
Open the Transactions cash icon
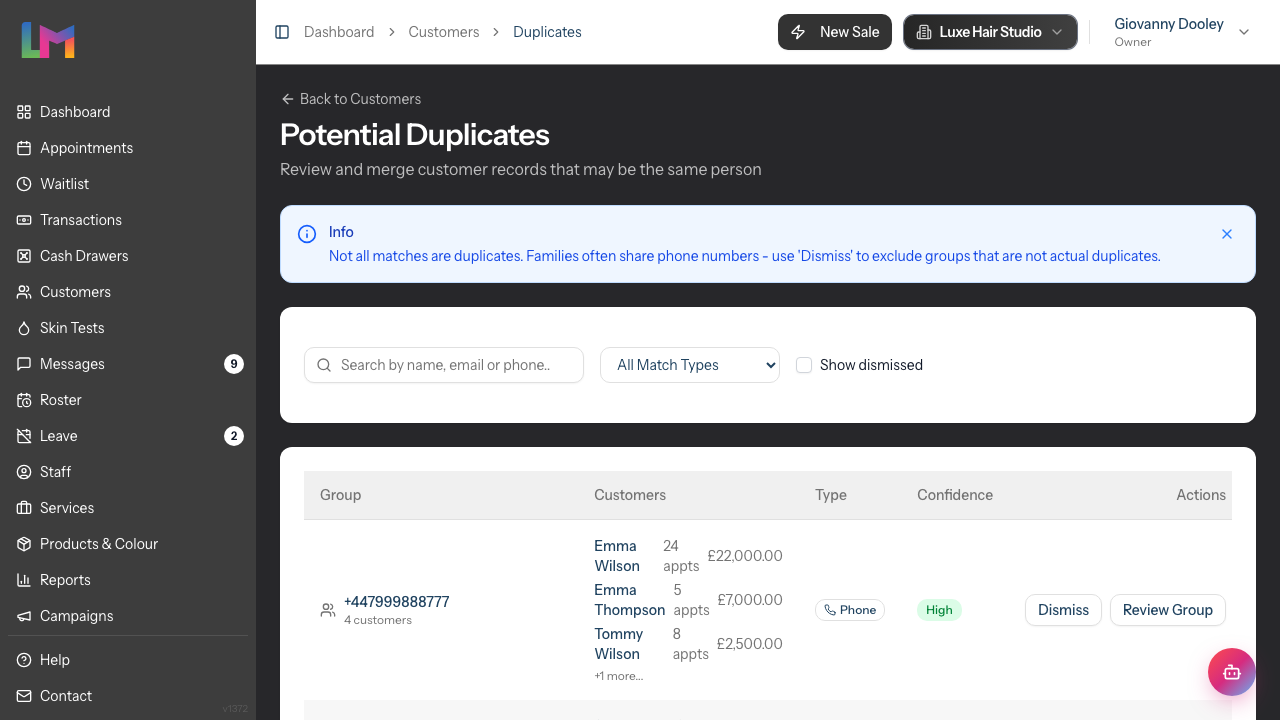24,220
